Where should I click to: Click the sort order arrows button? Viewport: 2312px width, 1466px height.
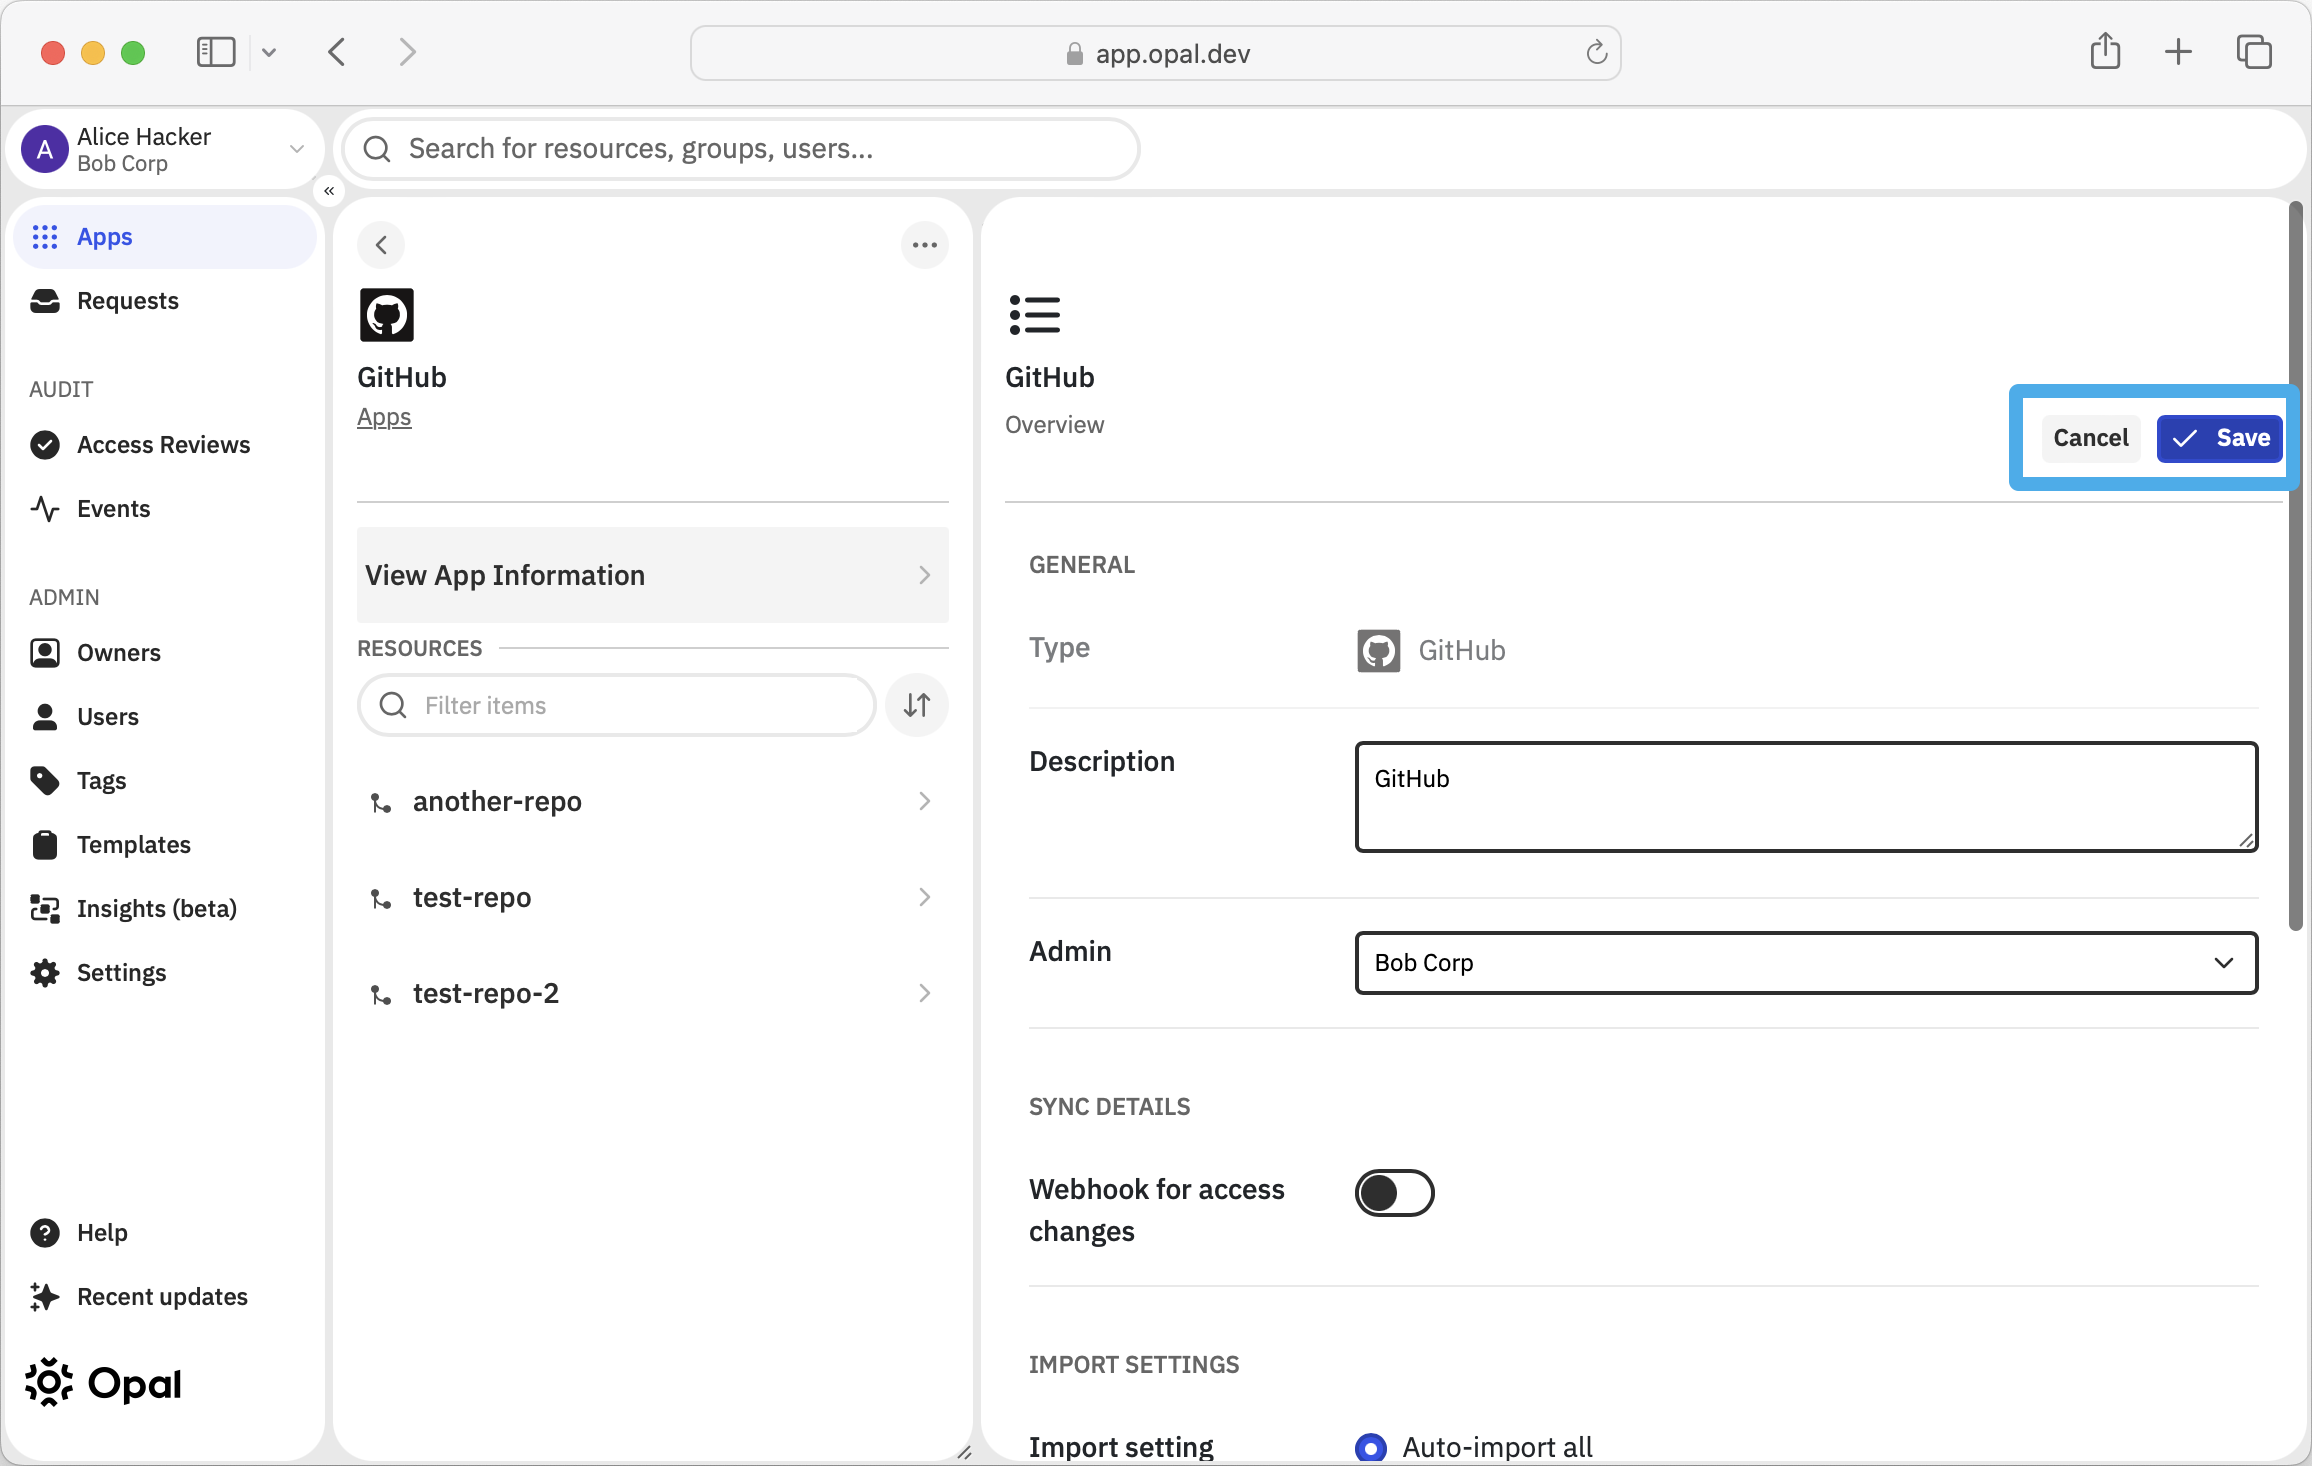pos(917,705)
